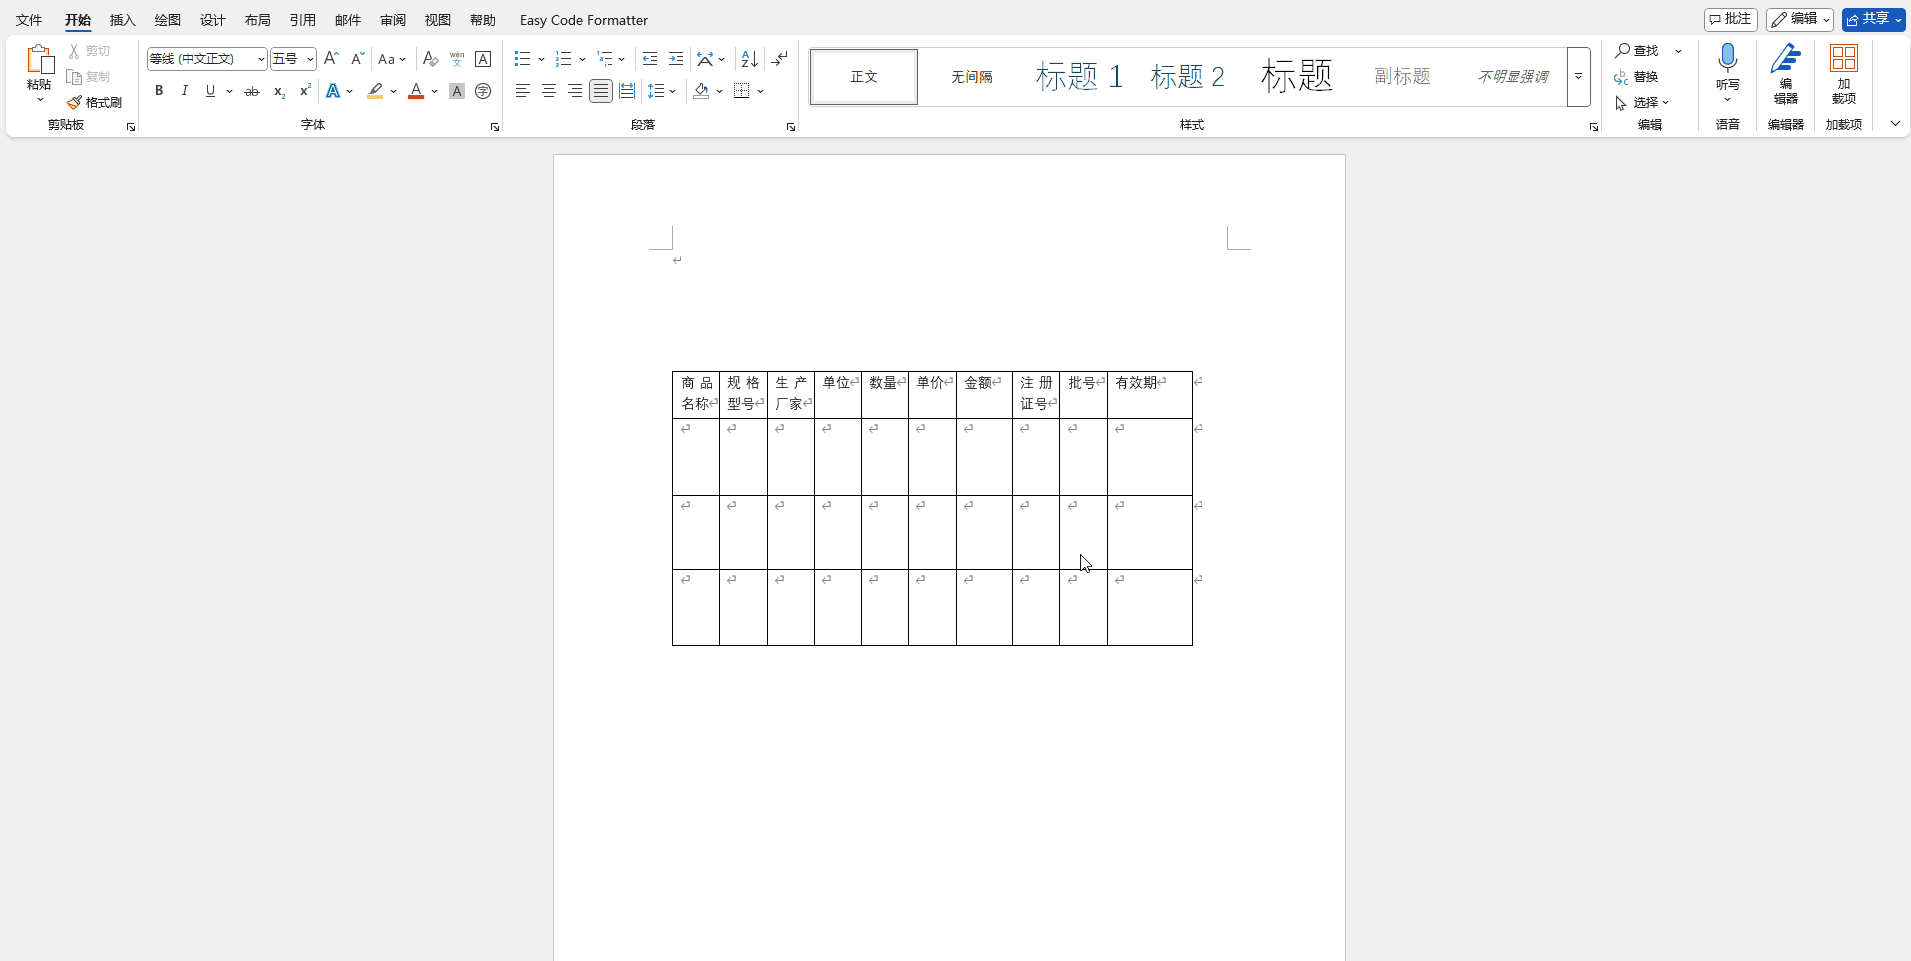Image resolution: width=1911 pixels, height=961 pixels.
Task: Click the 批注 (Comments) button
Action: 1731,19
